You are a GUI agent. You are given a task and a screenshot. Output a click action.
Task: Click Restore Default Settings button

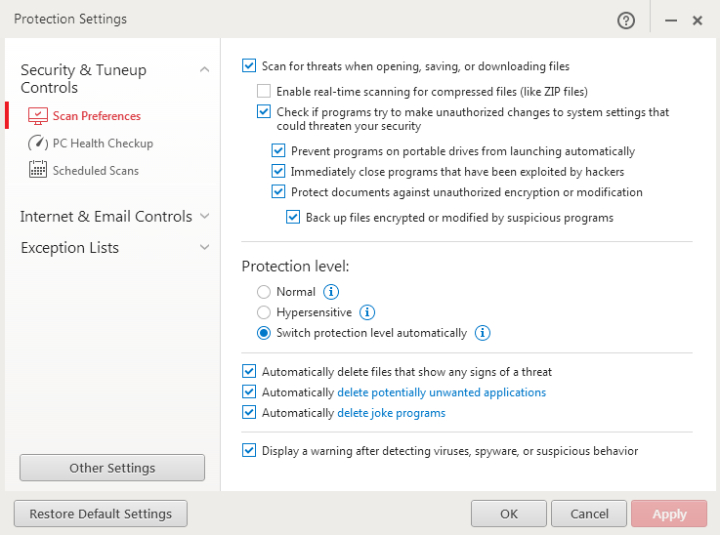(101, 513)
